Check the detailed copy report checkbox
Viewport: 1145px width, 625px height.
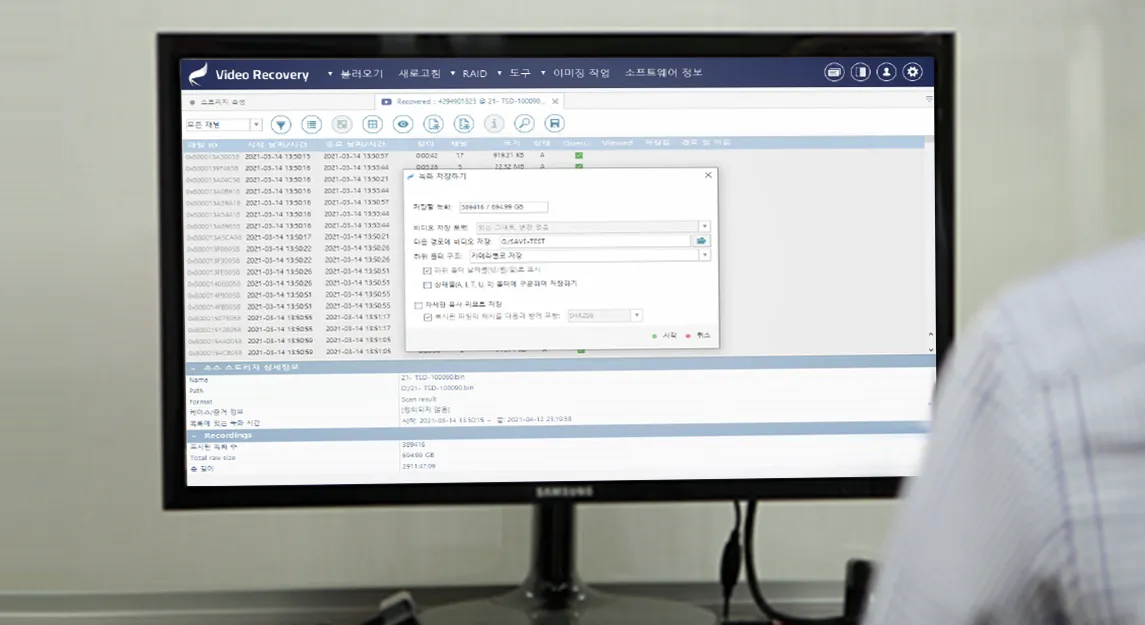(418, 304)
